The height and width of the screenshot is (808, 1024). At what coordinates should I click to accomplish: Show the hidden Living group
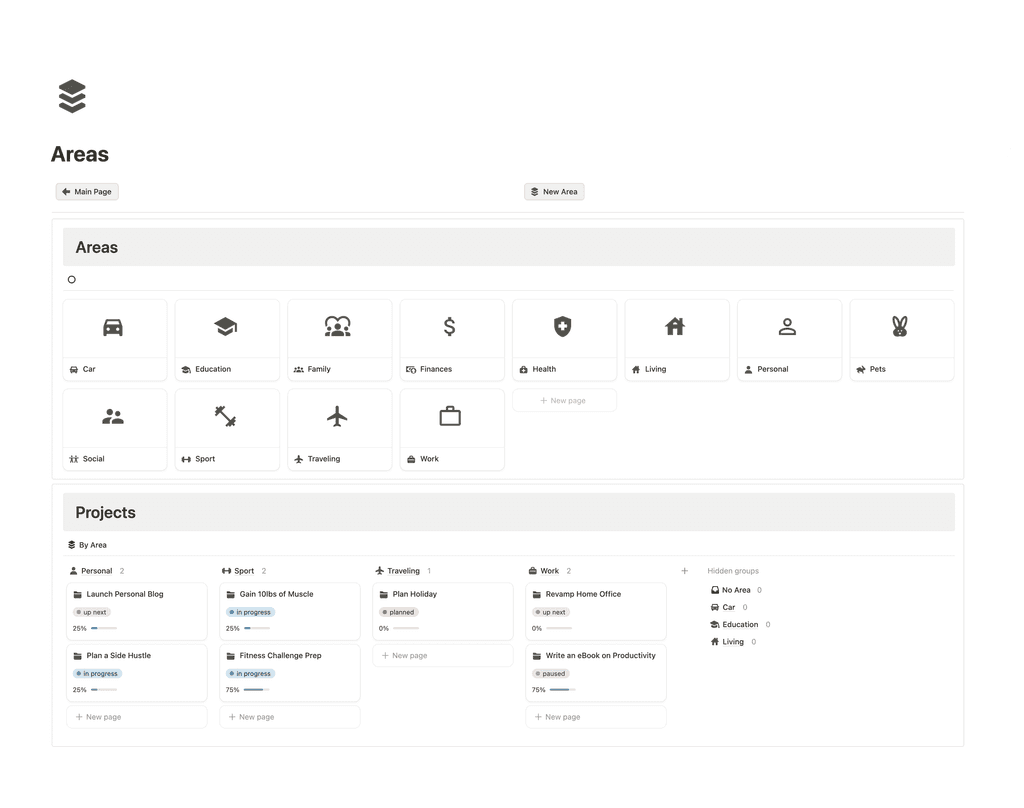[733, 641]
